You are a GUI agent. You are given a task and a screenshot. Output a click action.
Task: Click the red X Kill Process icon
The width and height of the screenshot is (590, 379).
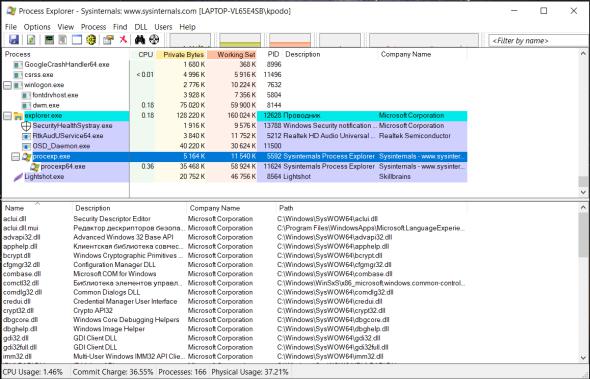[x=123, y=39]
